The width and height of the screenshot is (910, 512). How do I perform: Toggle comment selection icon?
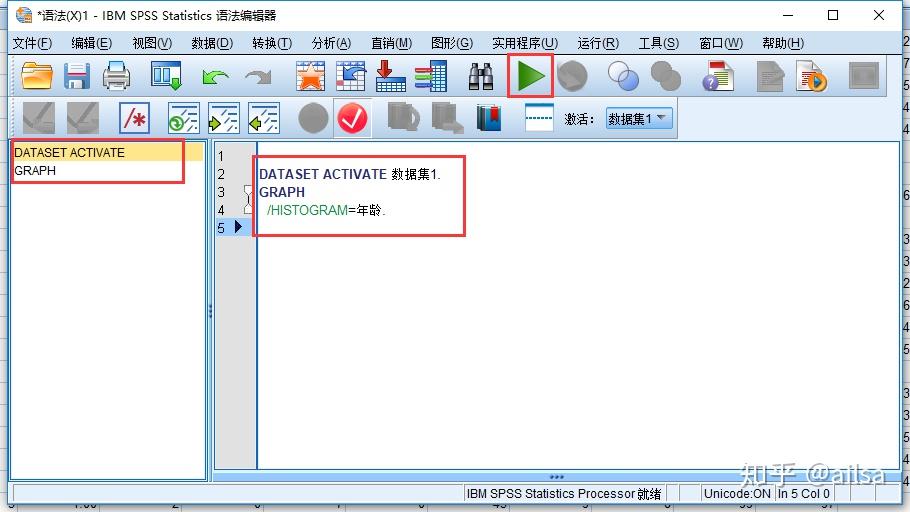pyautogui.click(x=134, y=118)
